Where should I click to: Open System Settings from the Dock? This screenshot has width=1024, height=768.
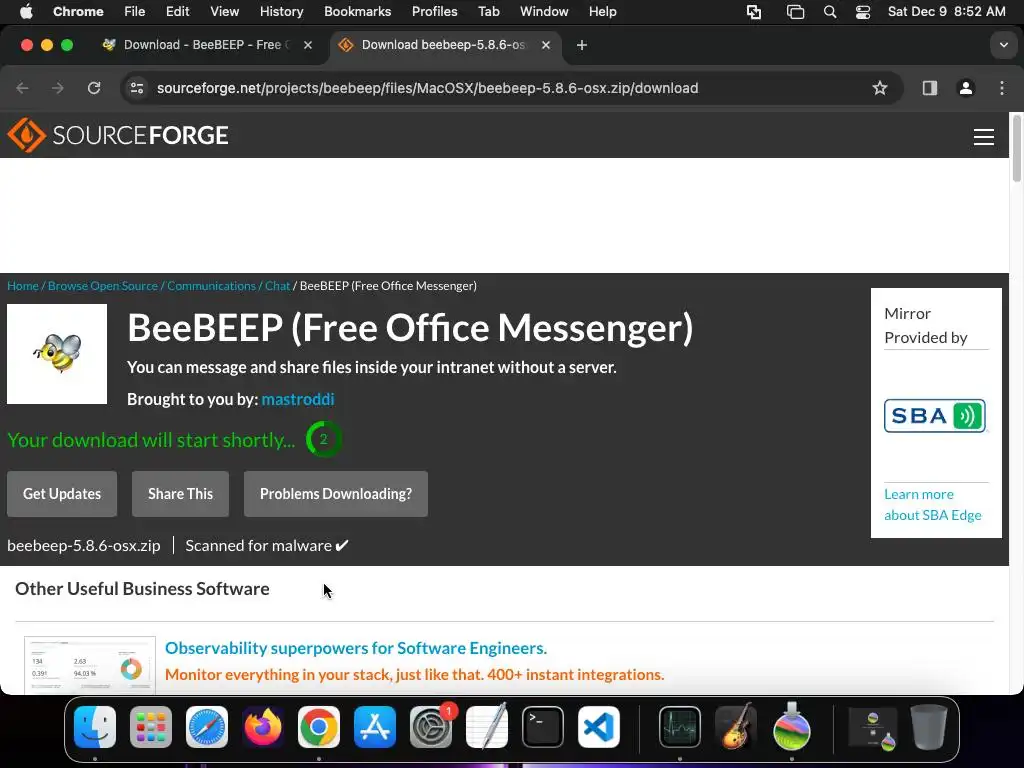[x=431, y=727]
